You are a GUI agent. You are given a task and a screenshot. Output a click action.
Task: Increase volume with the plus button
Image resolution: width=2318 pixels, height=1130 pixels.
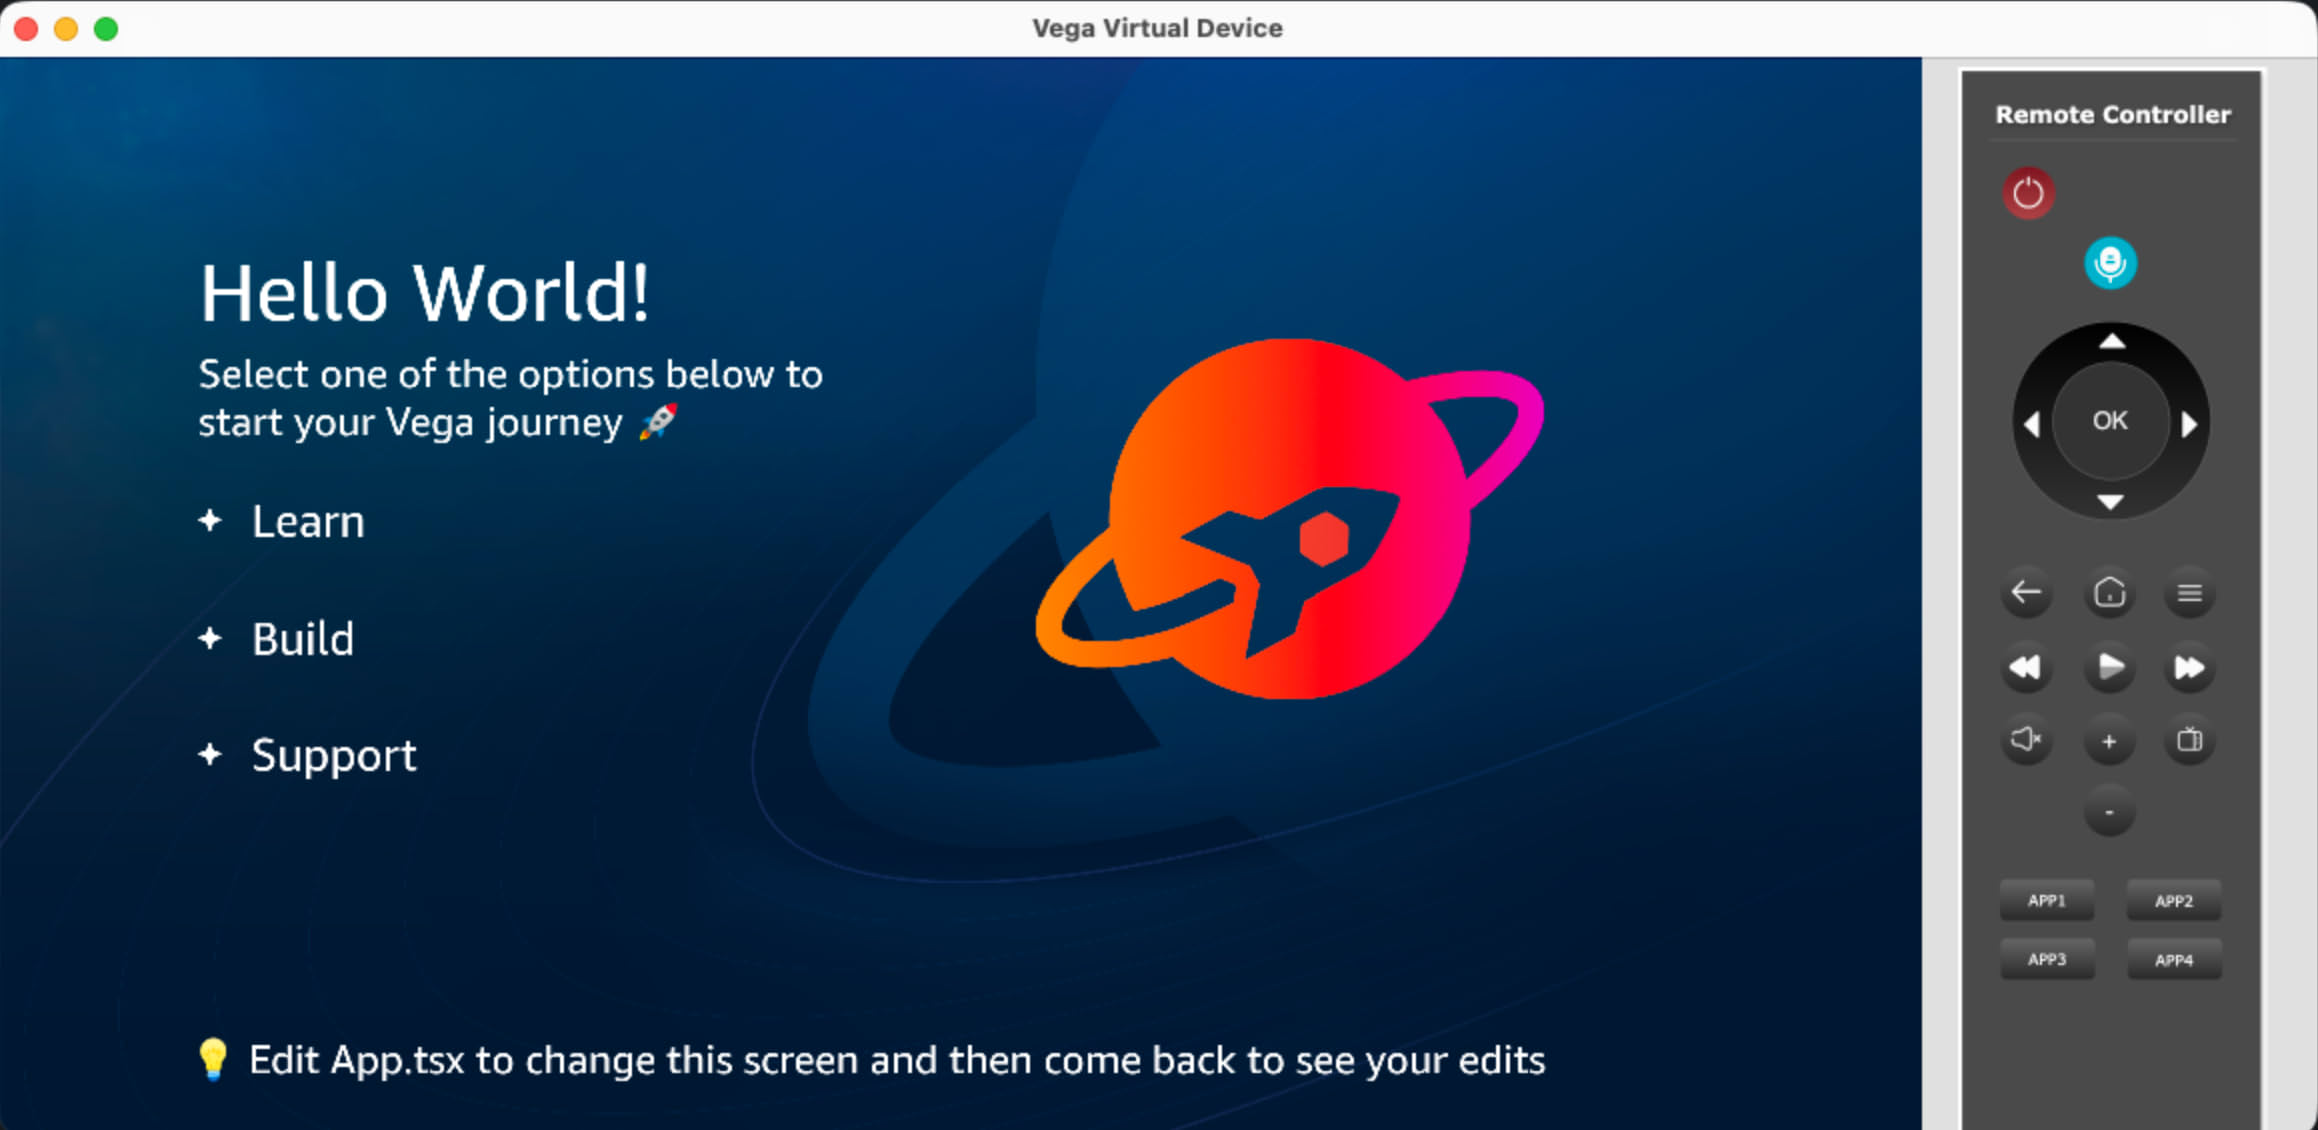[x=2108, y=741]
